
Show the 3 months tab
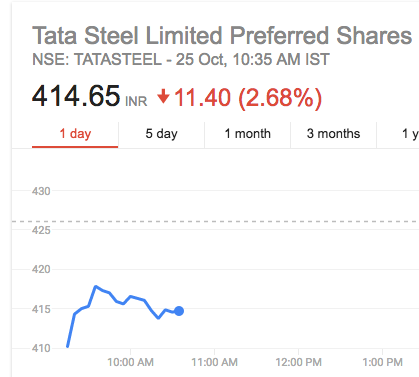(x=333, y=134)
